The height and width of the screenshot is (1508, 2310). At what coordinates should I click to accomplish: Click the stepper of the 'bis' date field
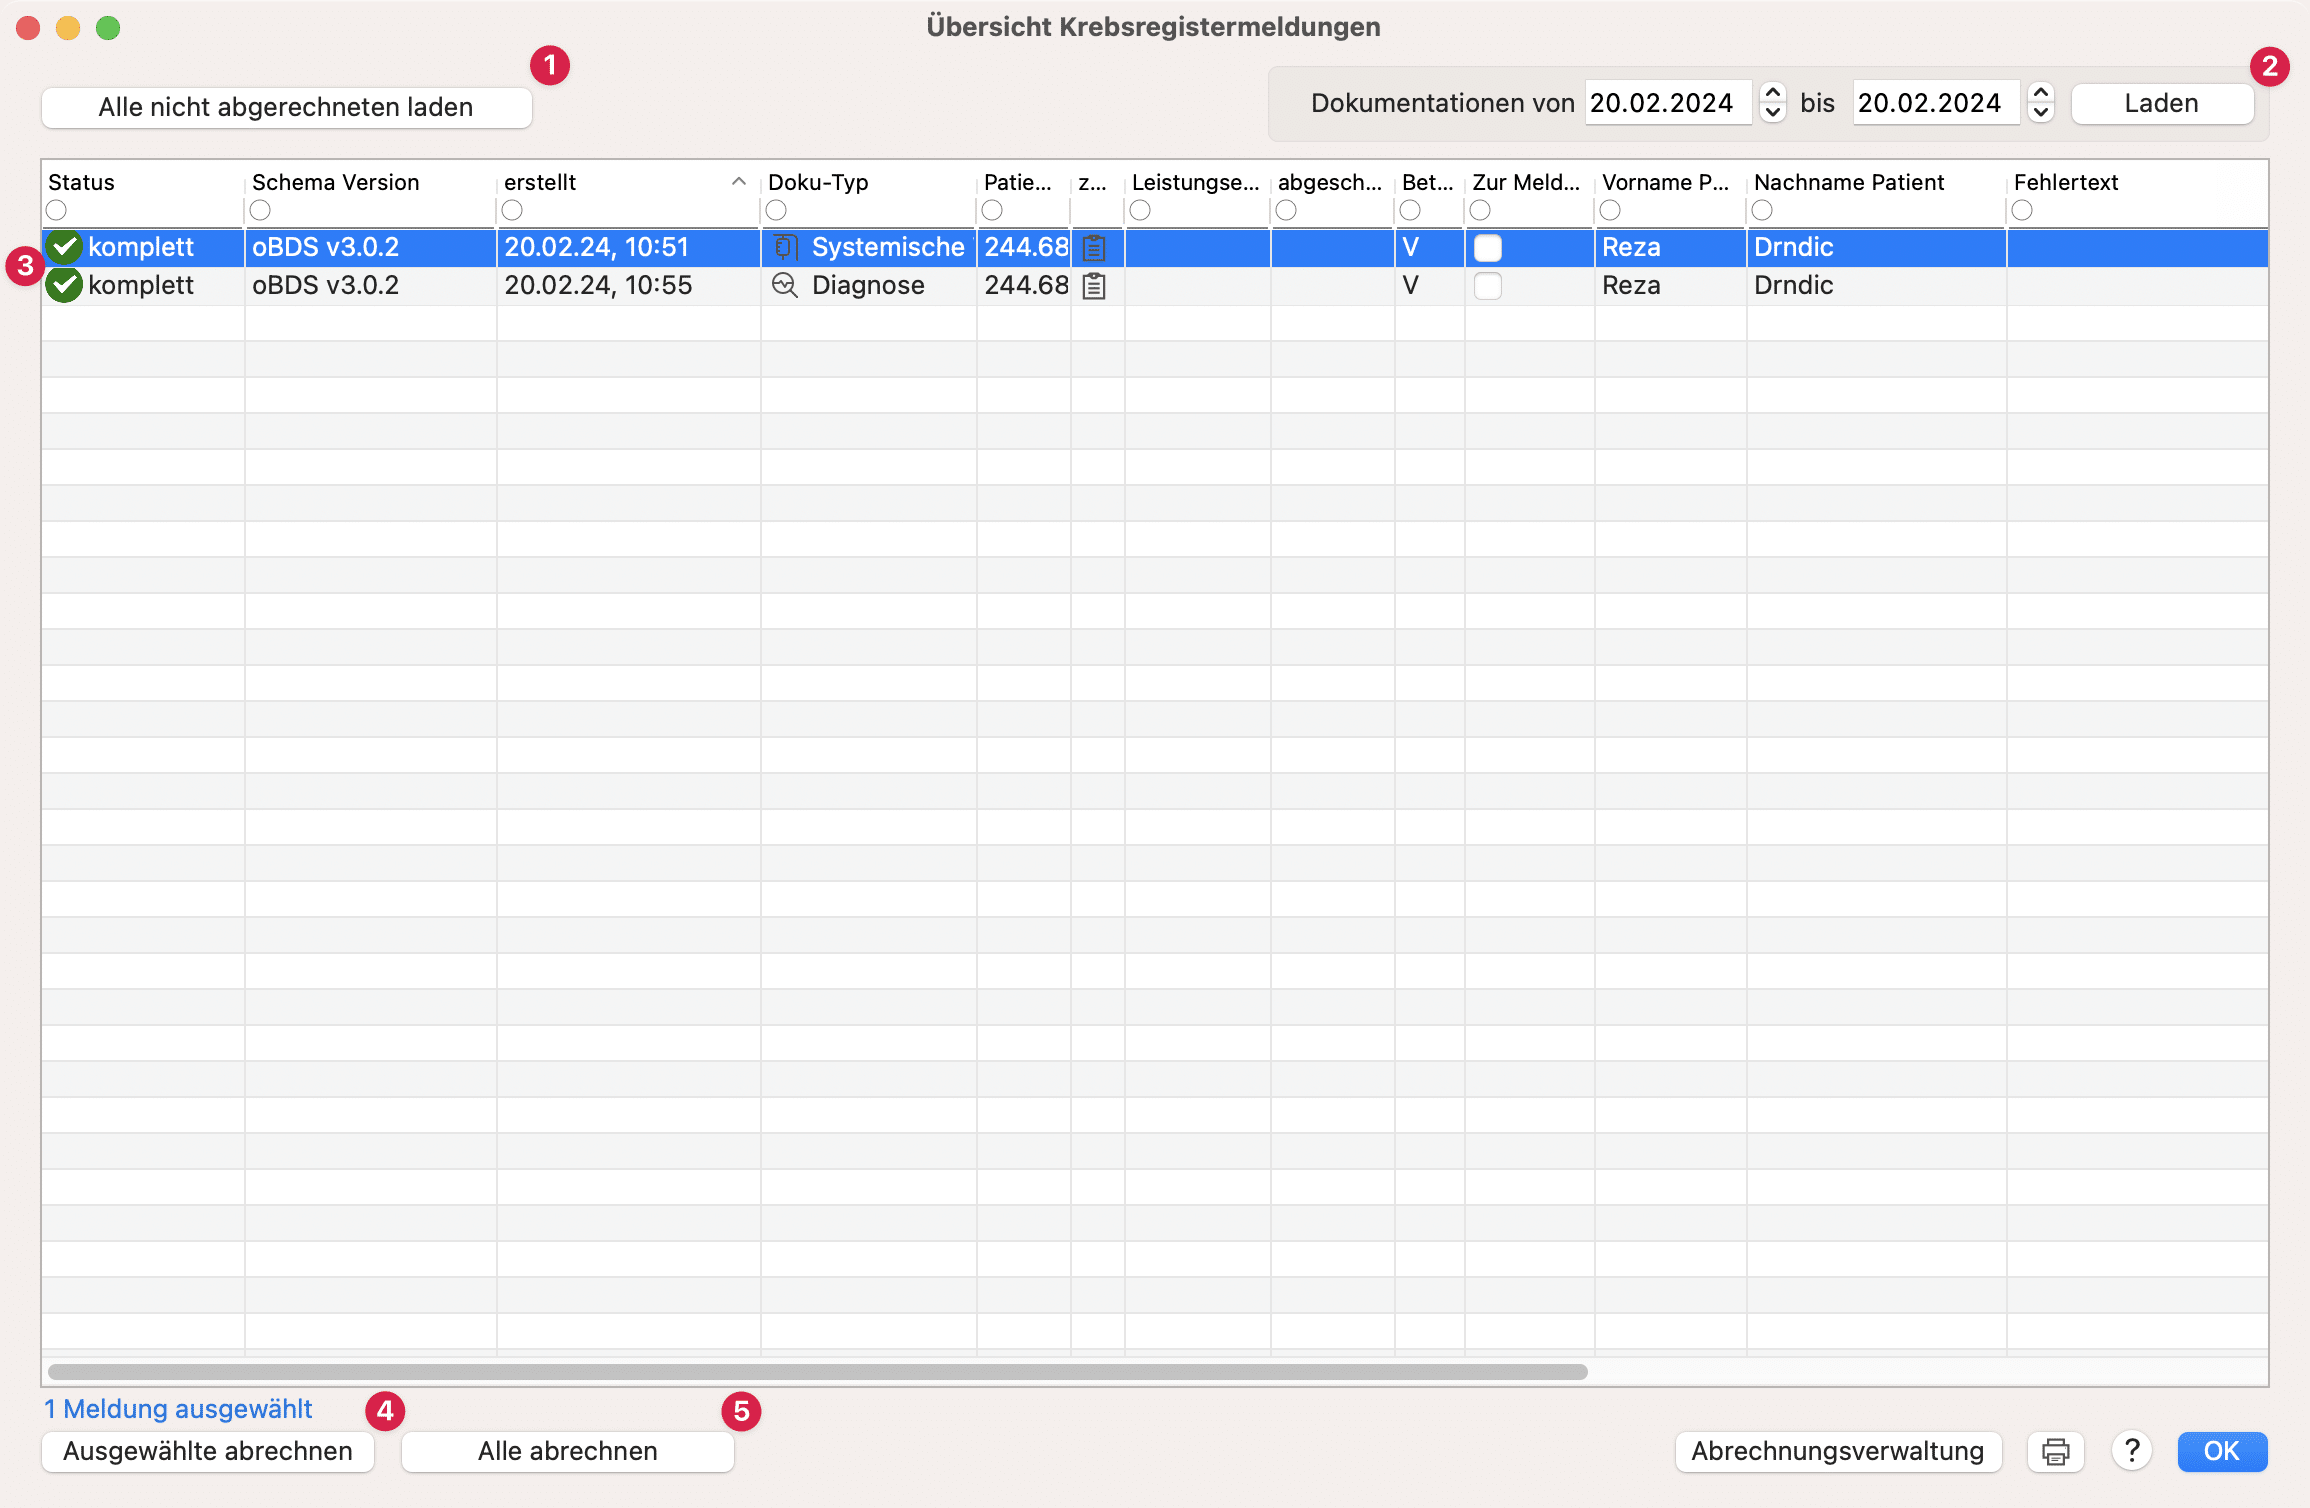coord(2041,102)
